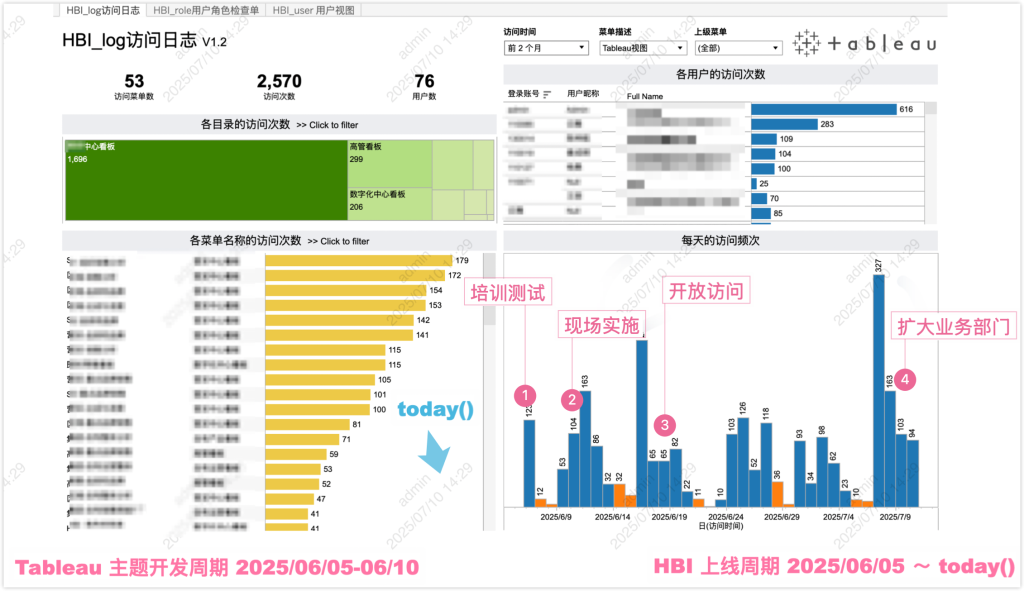Select the user bar labeled 283
The height and width of the screenshot is (591, 1024).
[784, 124]
